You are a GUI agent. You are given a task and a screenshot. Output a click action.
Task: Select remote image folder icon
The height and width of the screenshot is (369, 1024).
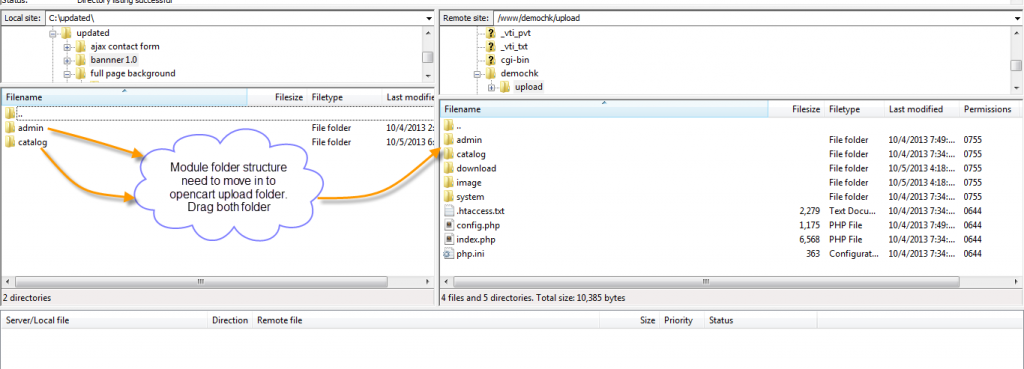(449, 182)
